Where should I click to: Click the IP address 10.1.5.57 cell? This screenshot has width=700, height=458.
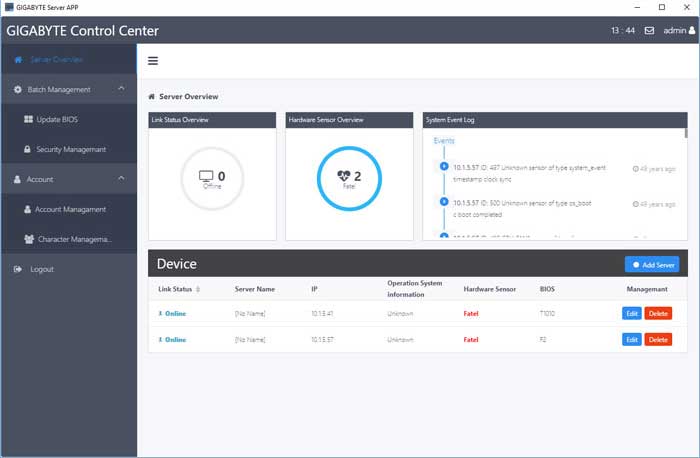tap(322, 340)
